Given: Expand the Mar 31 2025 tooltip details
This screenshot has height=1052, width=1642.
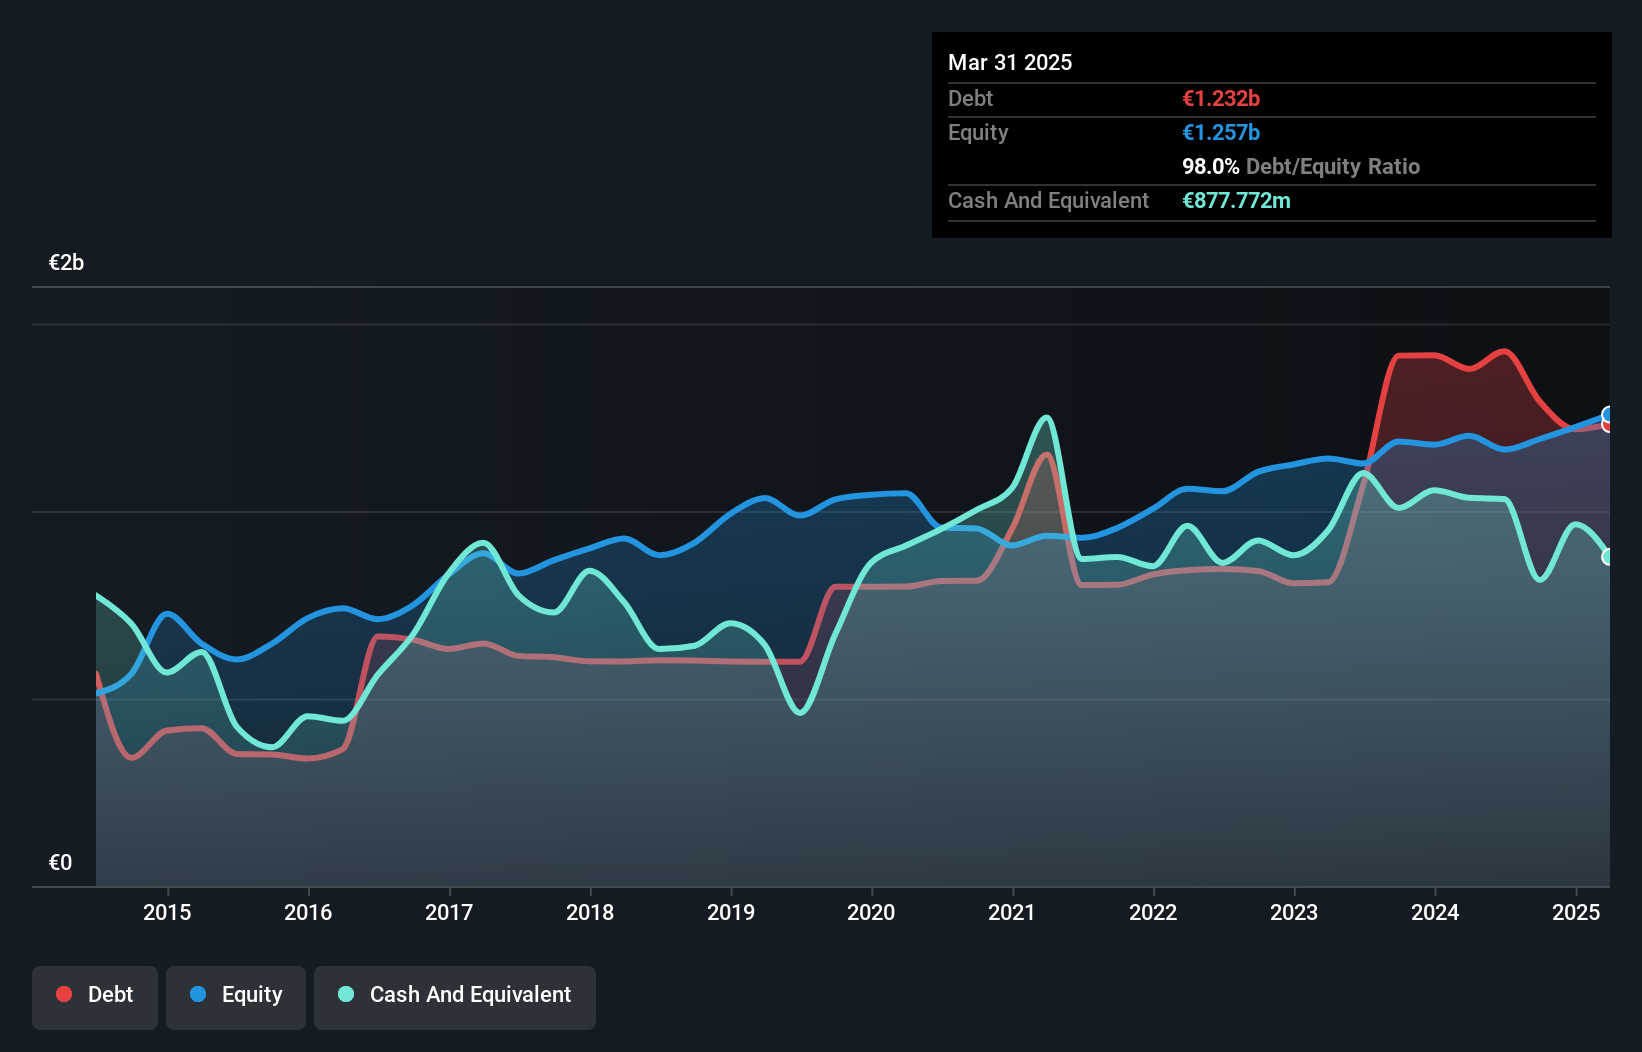Looking at the screenshot, I should click(1010, 62).
